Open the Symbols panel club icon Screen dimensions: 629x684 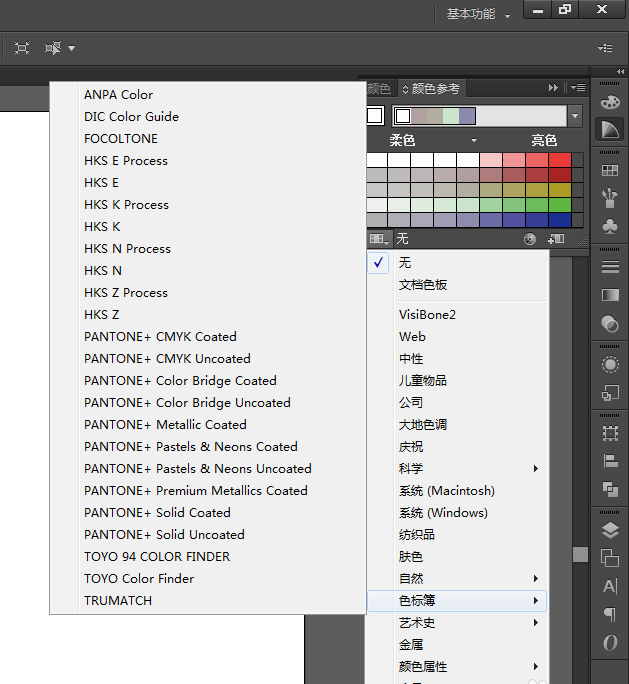tap(610, 226)
